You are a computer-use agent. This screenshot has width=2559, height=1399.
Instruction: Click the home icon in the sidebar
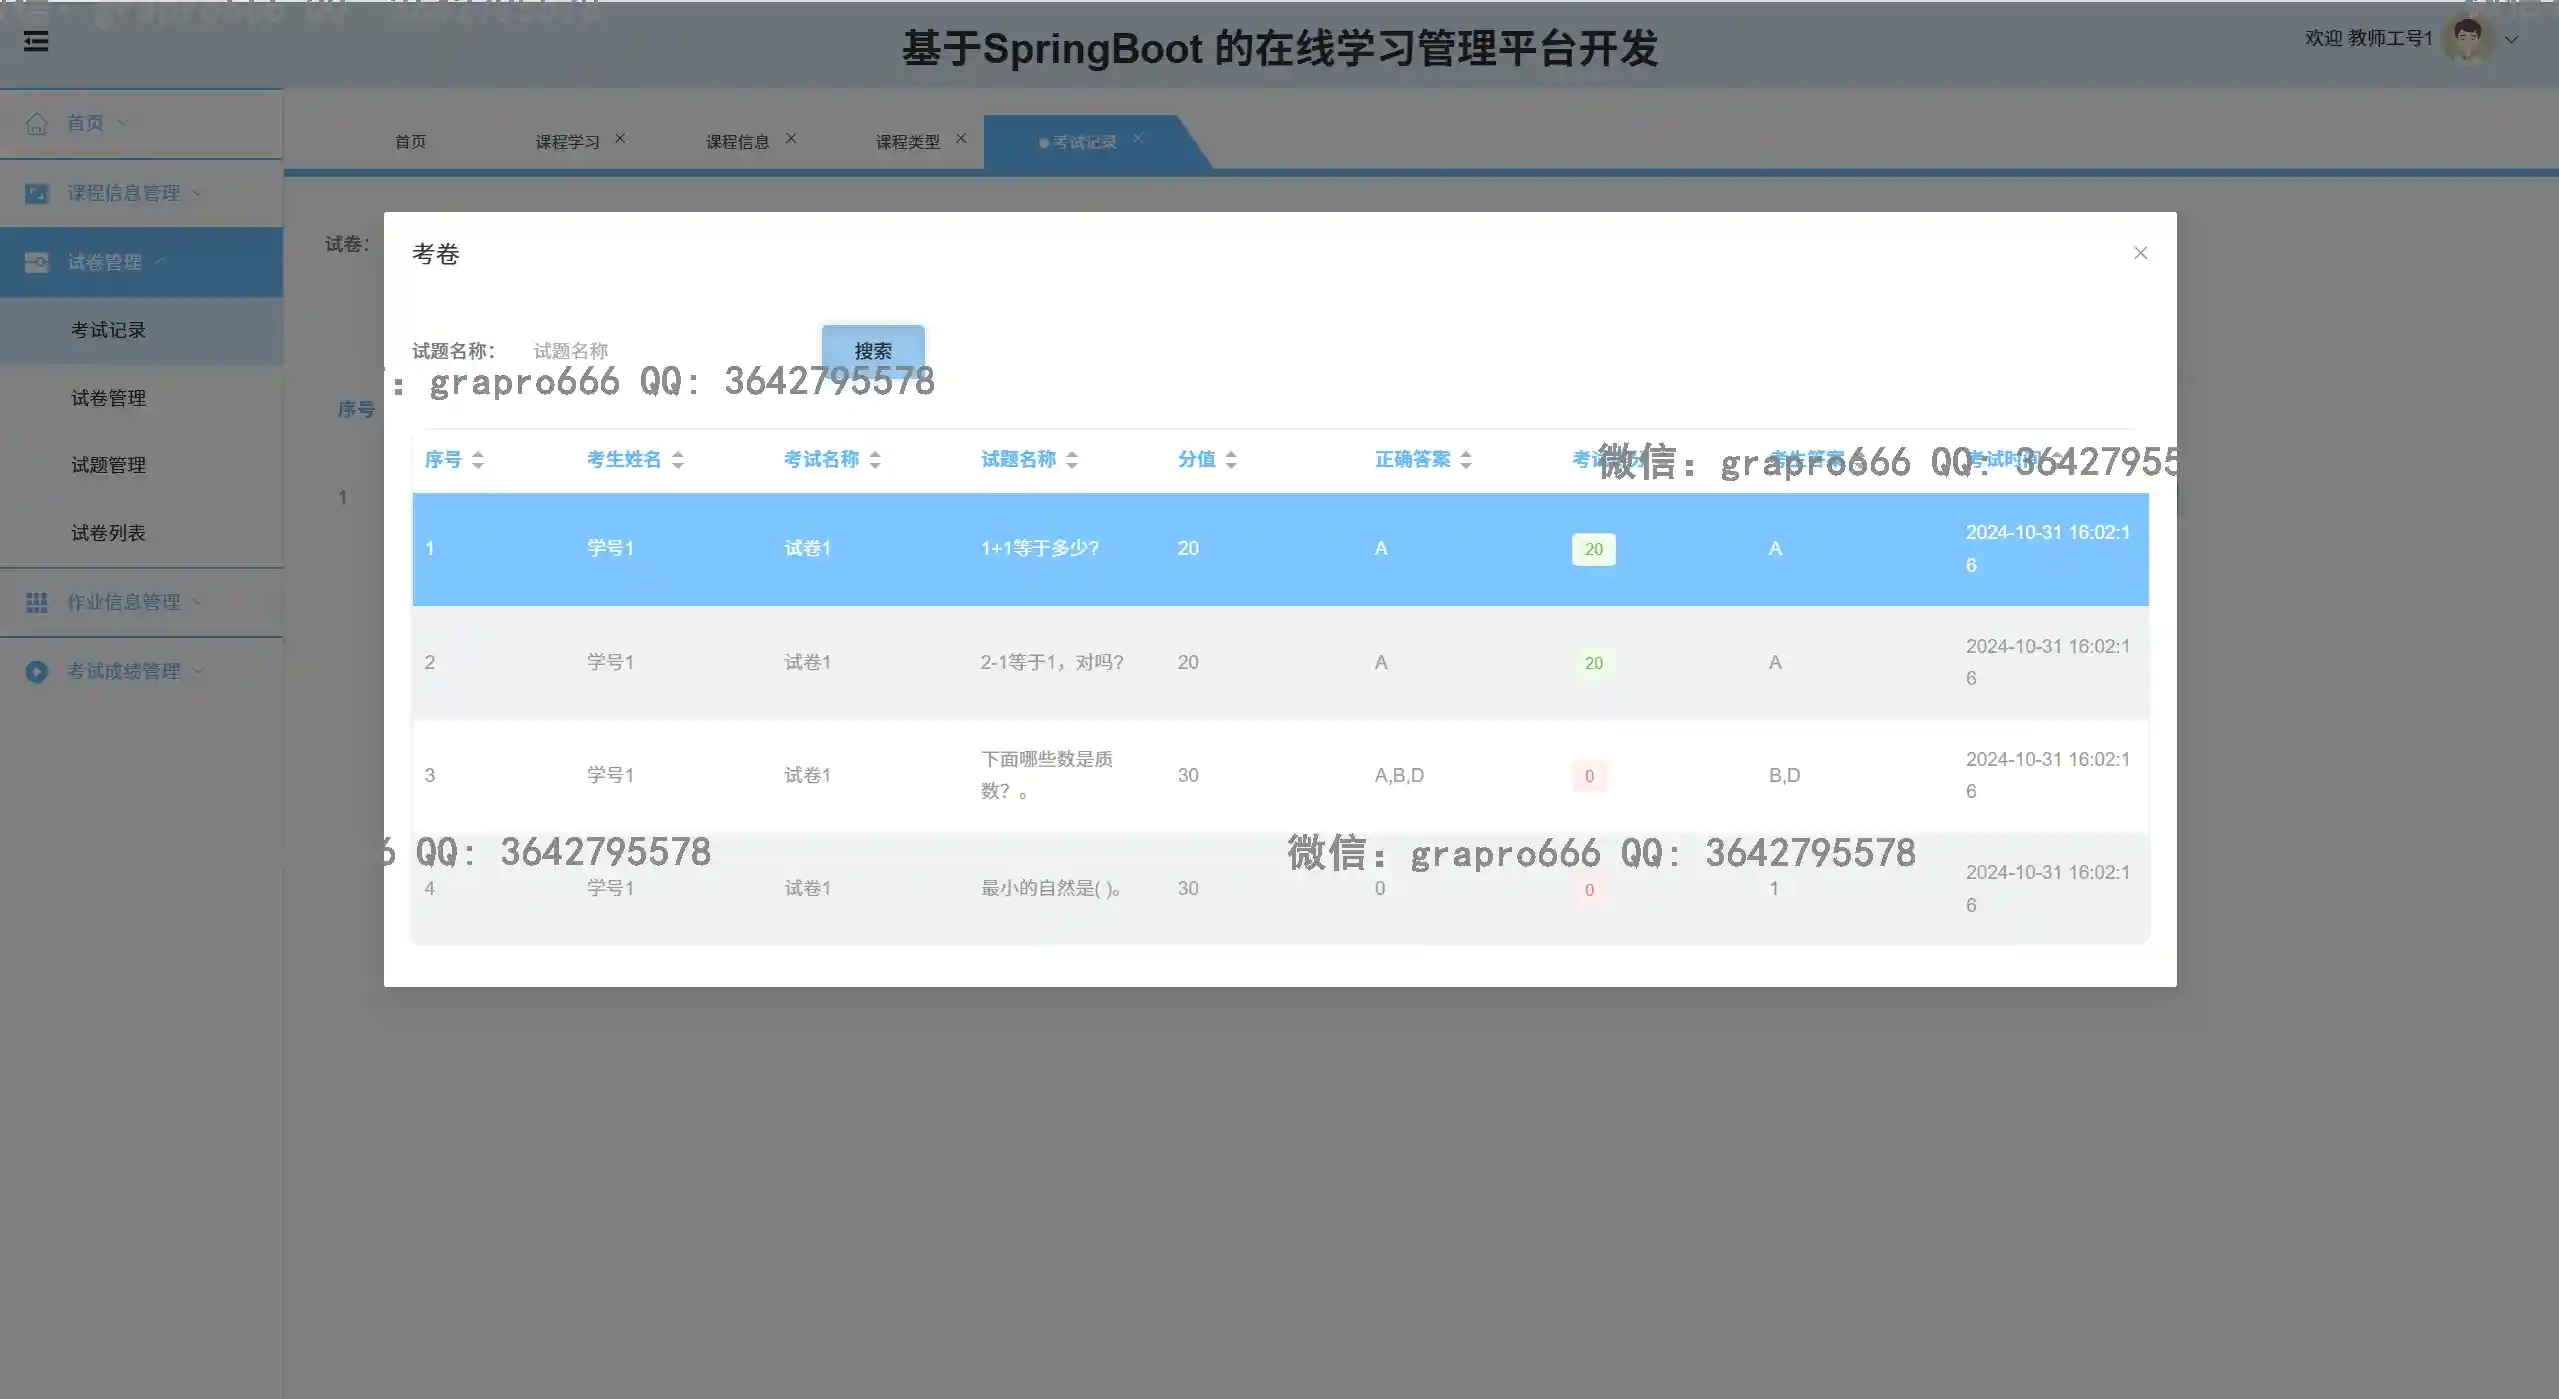(x=37, y=123)
